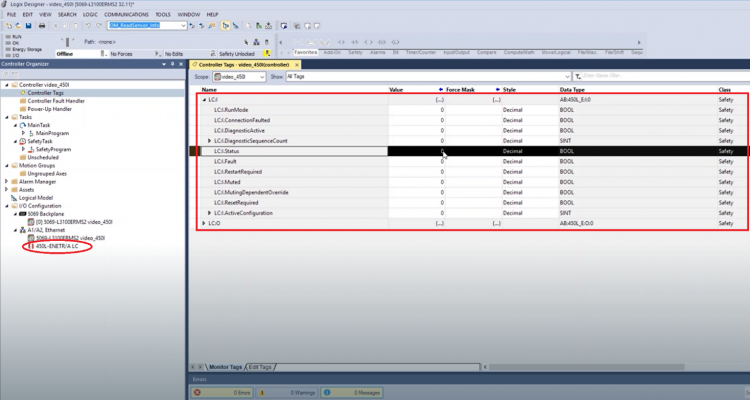Click the Find Previous icon beside routine combo
The width and height of the screenshot is (750, 400).
click(x=192, y=25)
